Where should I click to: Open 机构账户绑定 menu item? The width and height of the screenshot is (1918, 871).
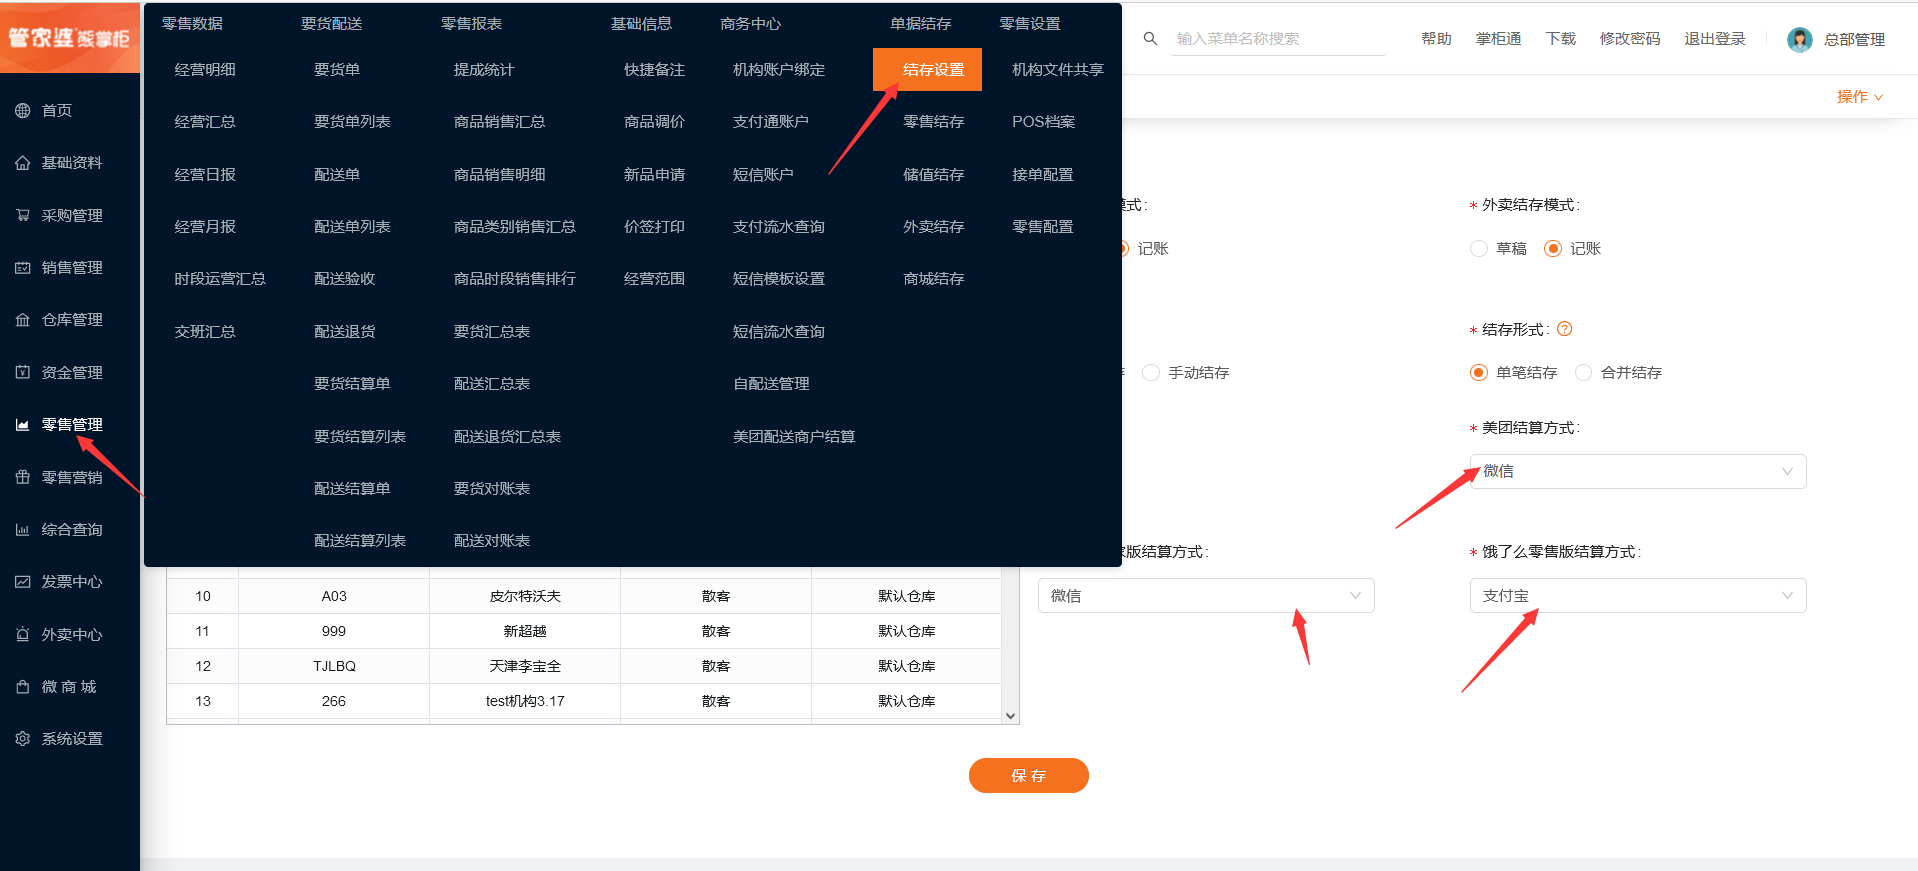coord(779,70)
